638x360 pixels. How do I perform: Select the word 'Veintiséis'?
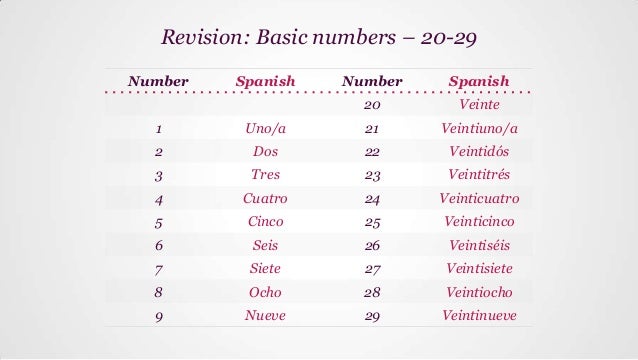479,245
